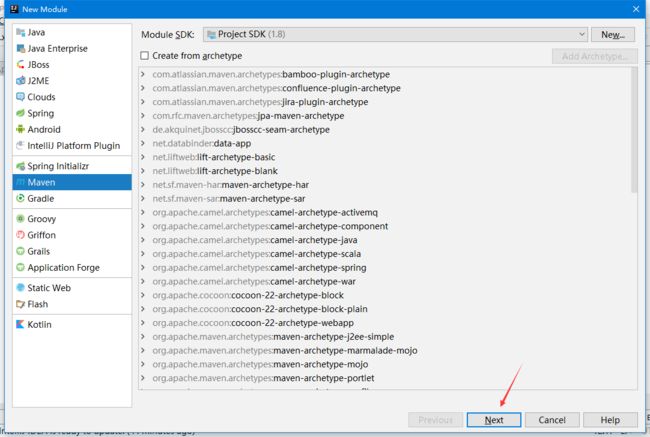Click the Java module type icon

pyautogui.click(x=20, y=32)
